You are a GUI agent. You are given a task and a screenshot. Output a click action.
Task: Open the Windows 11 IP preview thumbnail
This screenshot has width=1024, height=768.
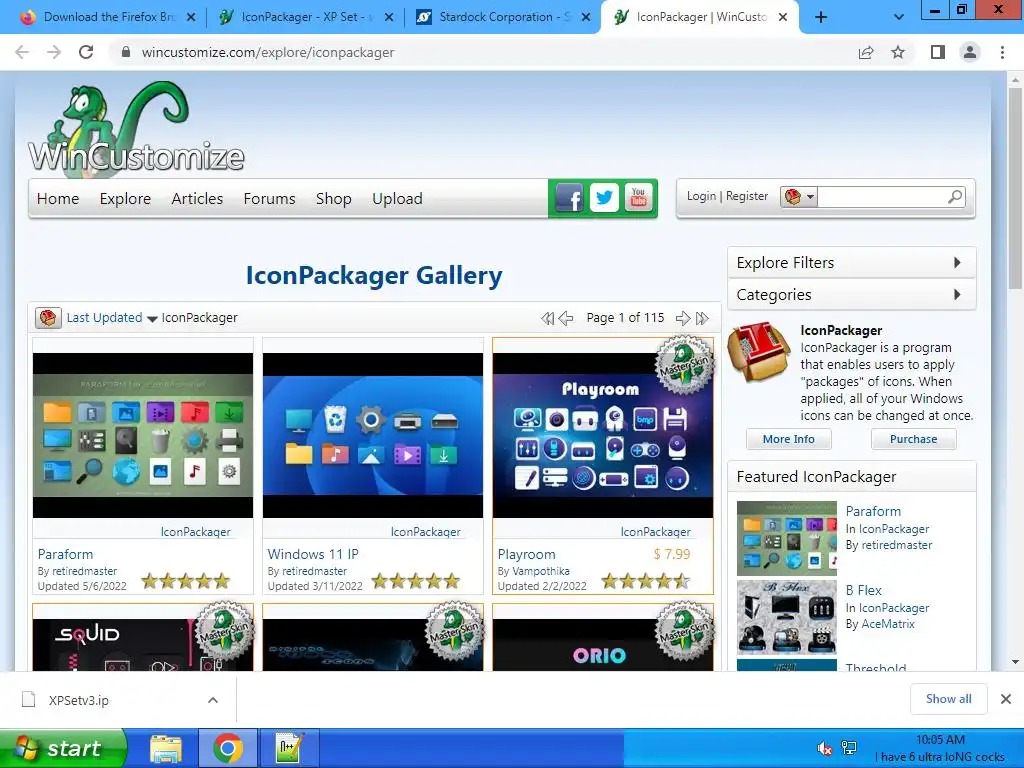pos(373,436)
